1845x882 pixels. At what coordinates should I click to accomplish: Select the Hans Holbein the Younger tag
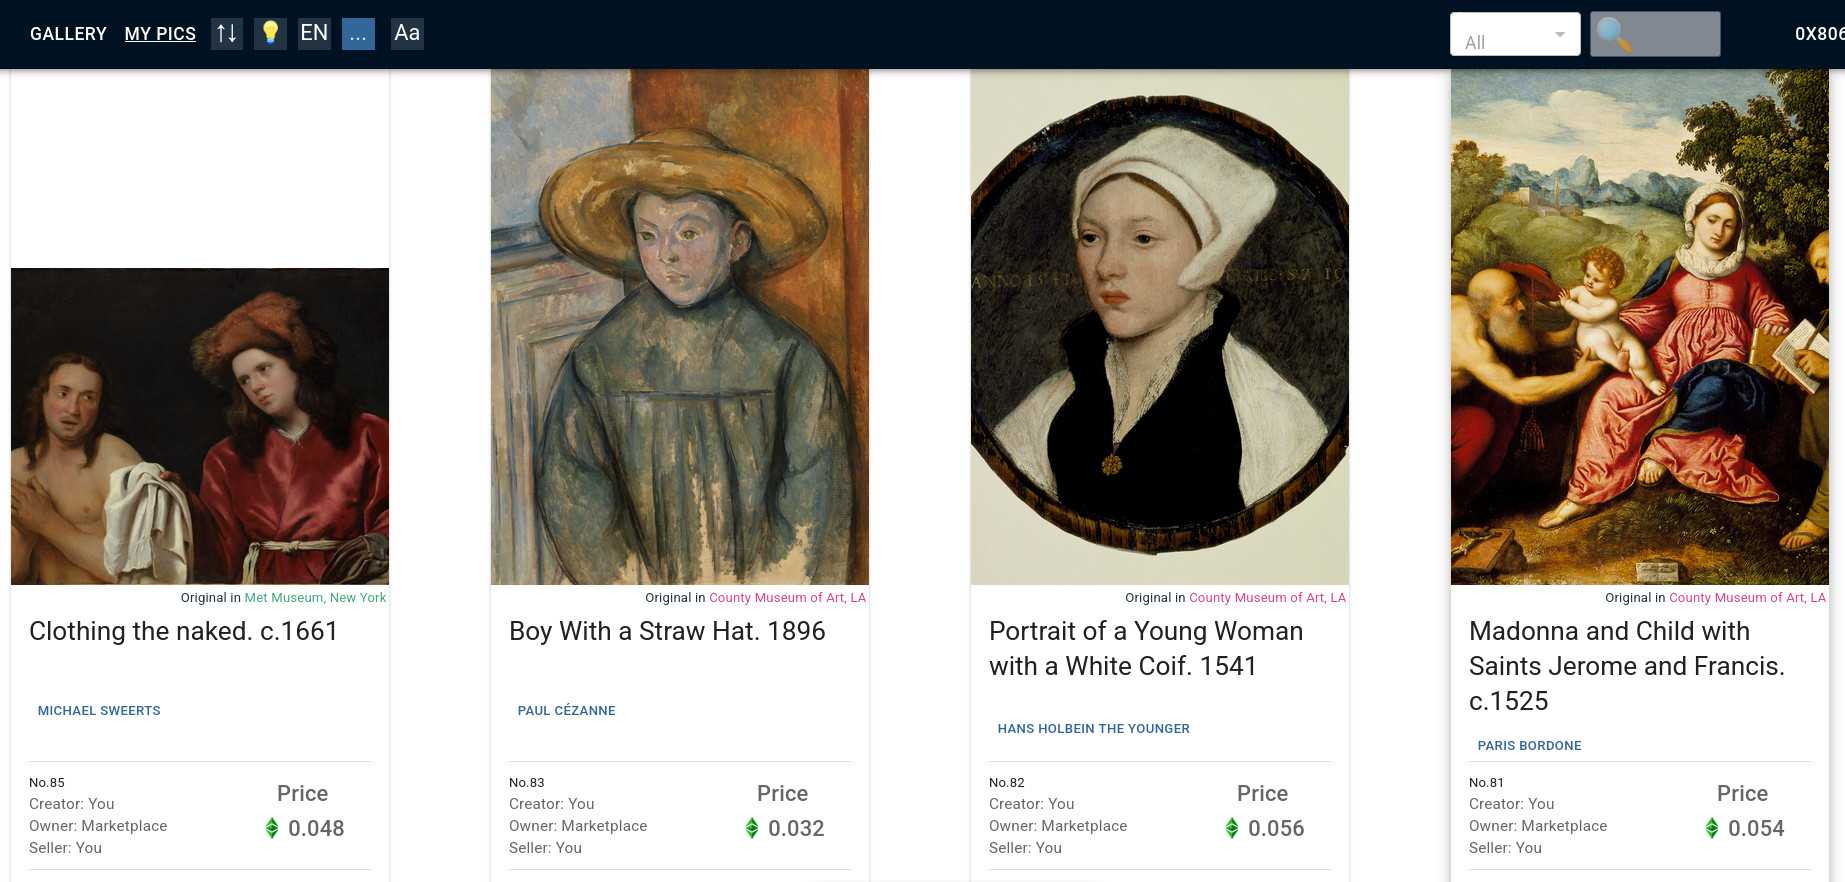1093,729
